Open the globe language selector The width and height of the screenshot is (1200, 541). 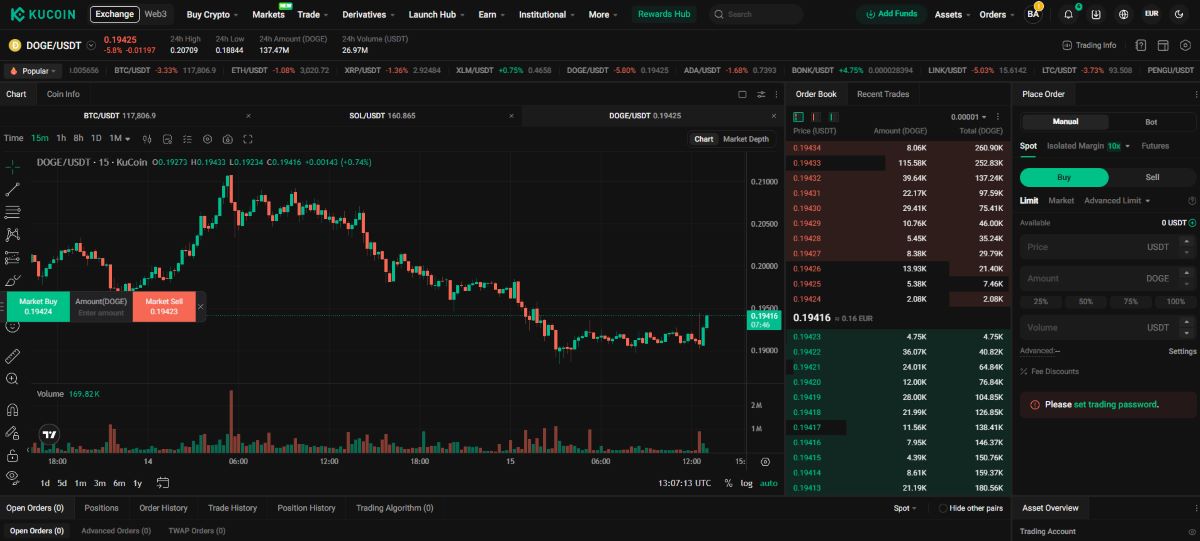click(x=1124, y=14)
